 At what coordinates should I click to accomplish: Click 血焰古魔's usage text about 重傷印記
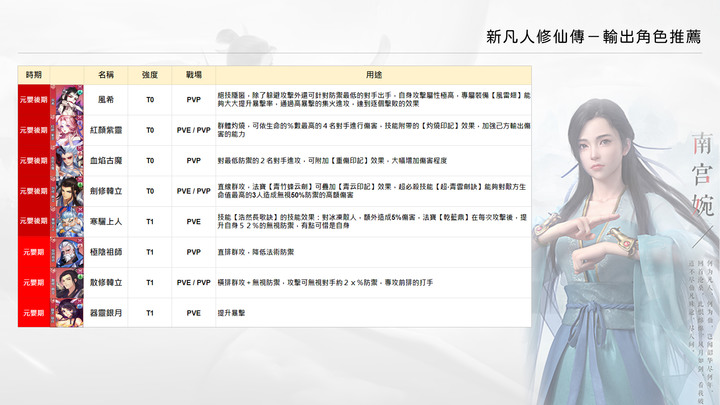coord(332,161)
